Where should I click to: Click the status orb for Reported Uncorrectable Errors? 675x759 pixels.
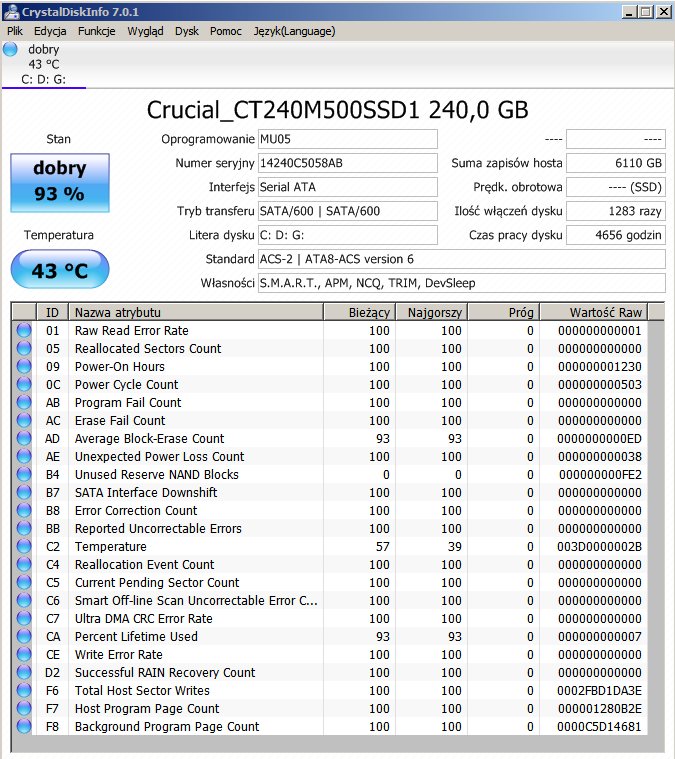24,528
